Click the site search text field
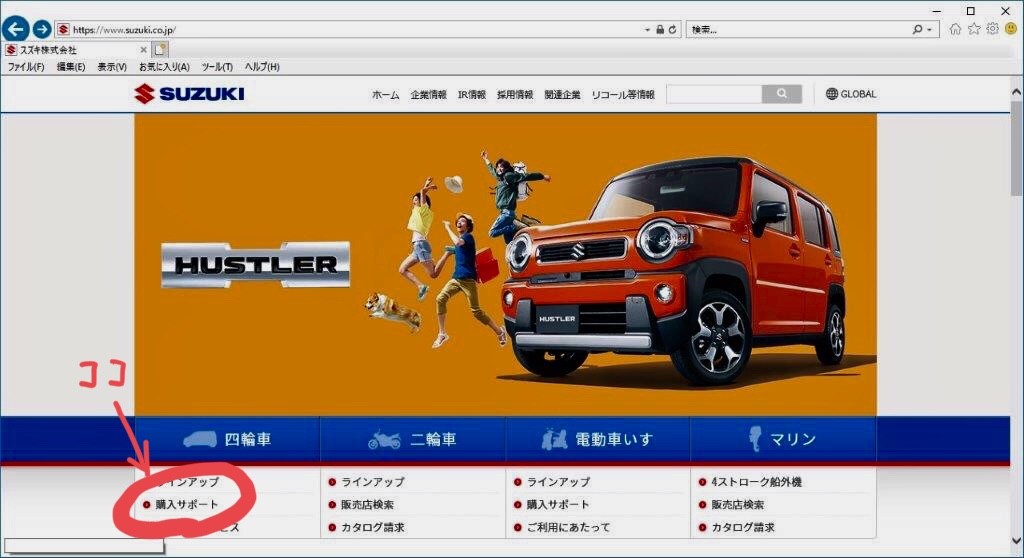Screen dimensions: 1024x558 point(714,94)
